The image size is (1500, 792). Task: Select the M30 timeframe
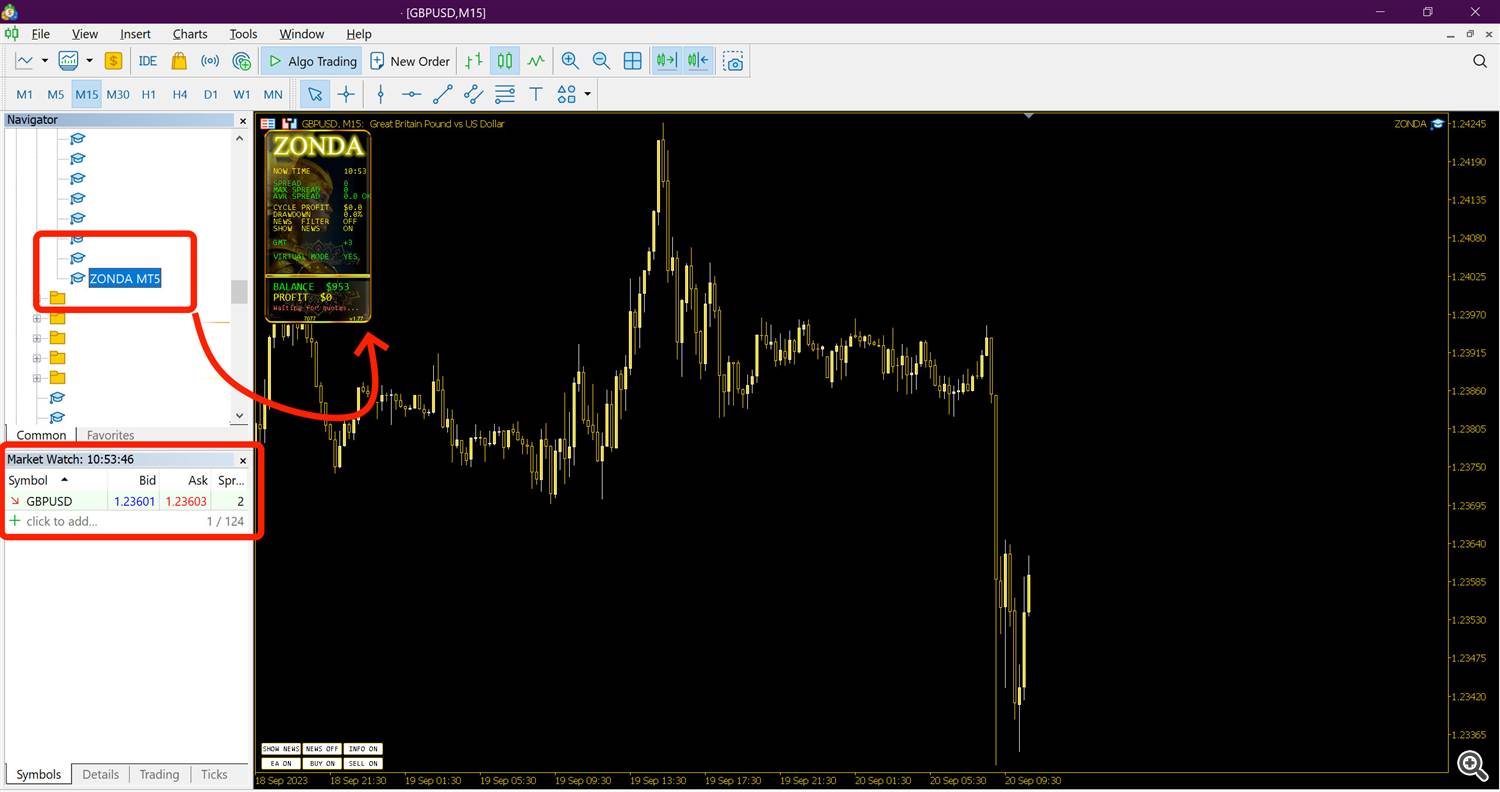pyautogui.click(x=118, y=94)
